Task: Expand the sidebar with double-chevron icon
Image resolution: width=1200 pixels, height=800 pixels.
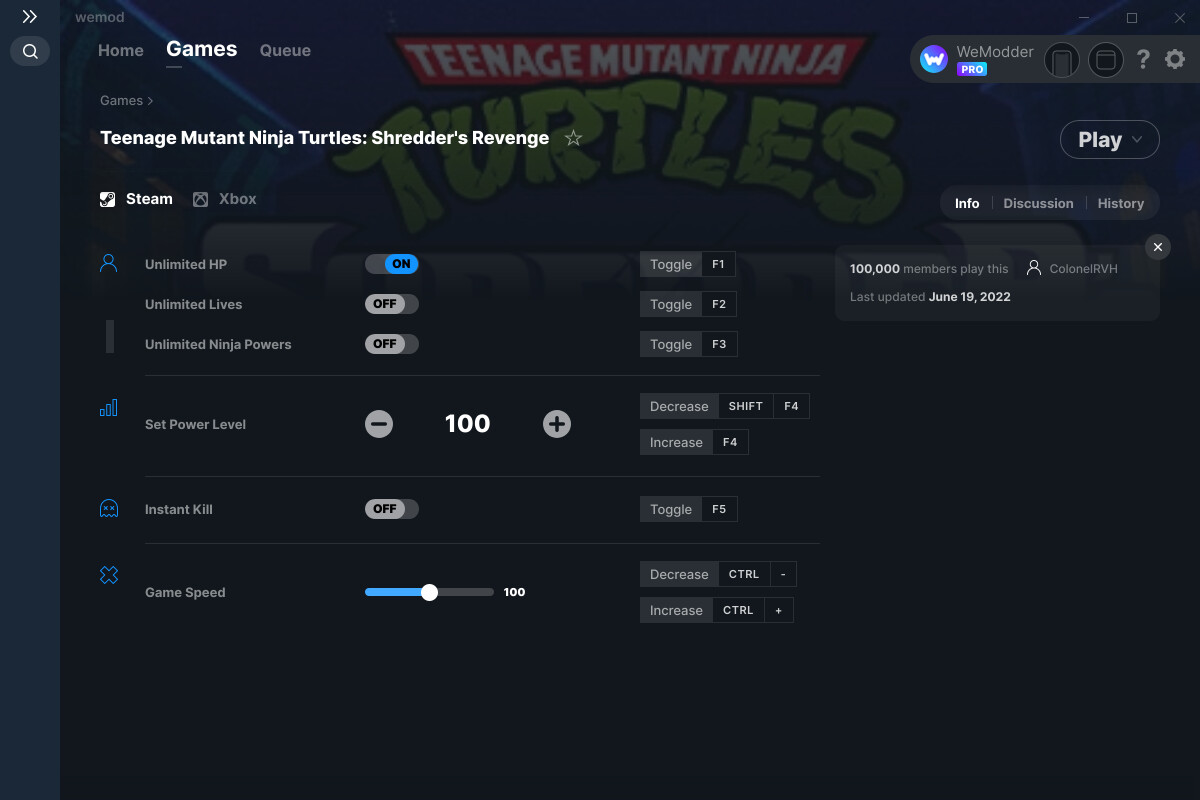Action: click(x=30, y=17)
